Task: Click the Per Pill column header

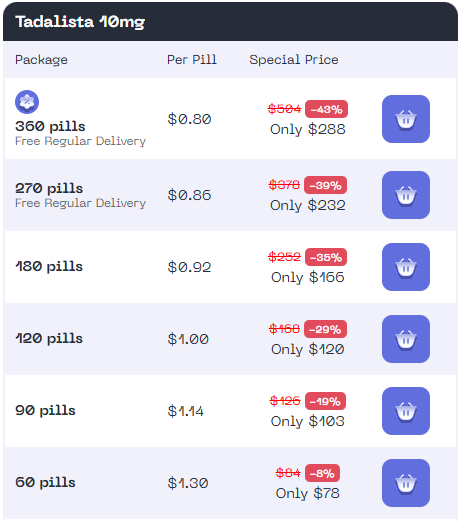Action: [192, 60]
